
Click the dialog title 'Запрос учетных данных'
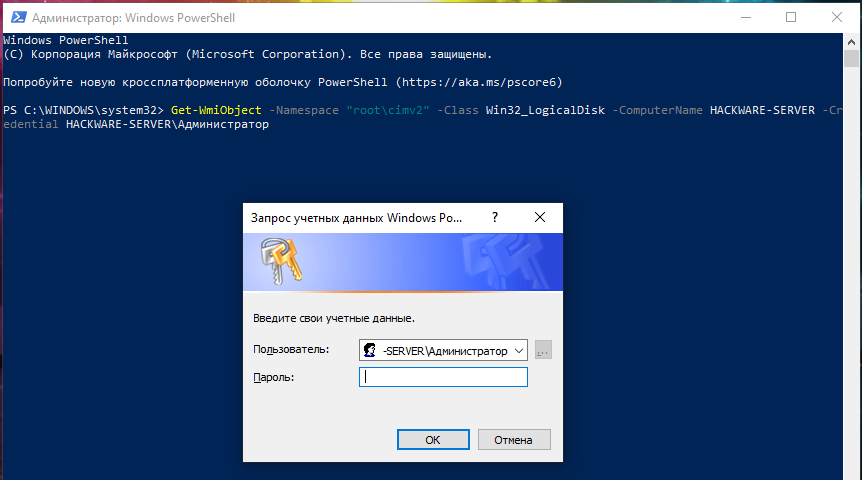click(356, 217)
